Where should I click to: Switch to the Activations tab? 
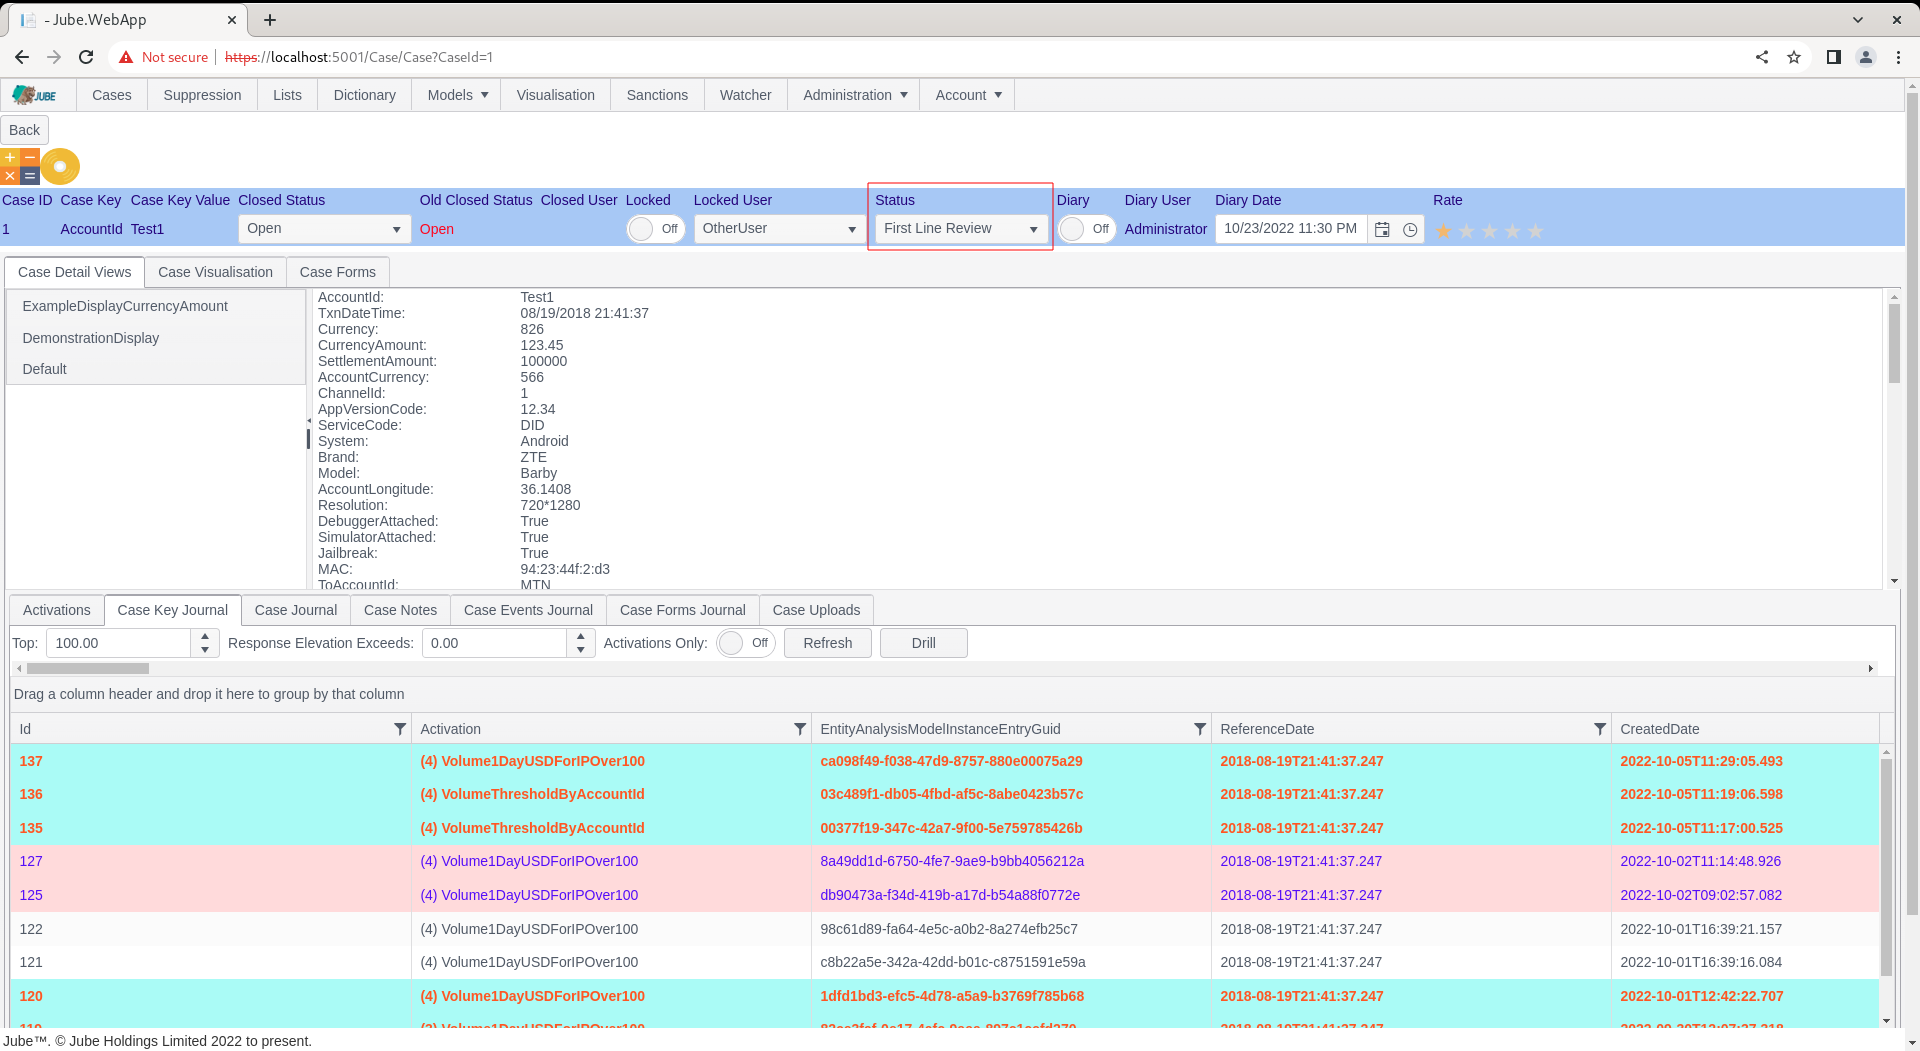57,610
